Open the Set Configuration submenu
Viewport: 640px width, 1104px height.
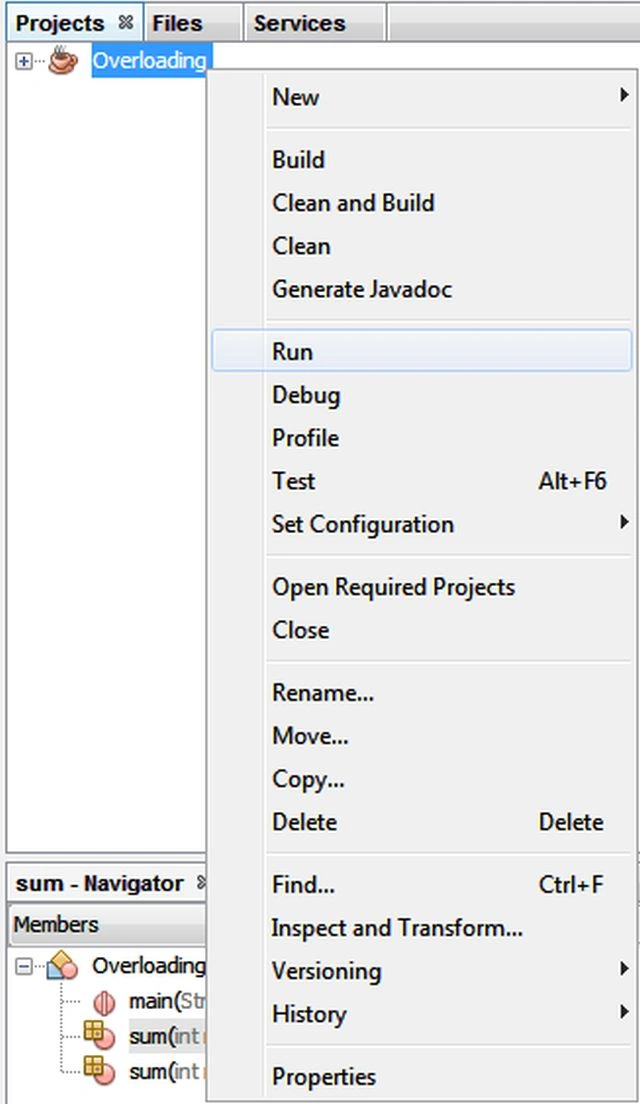click(421, 524)
